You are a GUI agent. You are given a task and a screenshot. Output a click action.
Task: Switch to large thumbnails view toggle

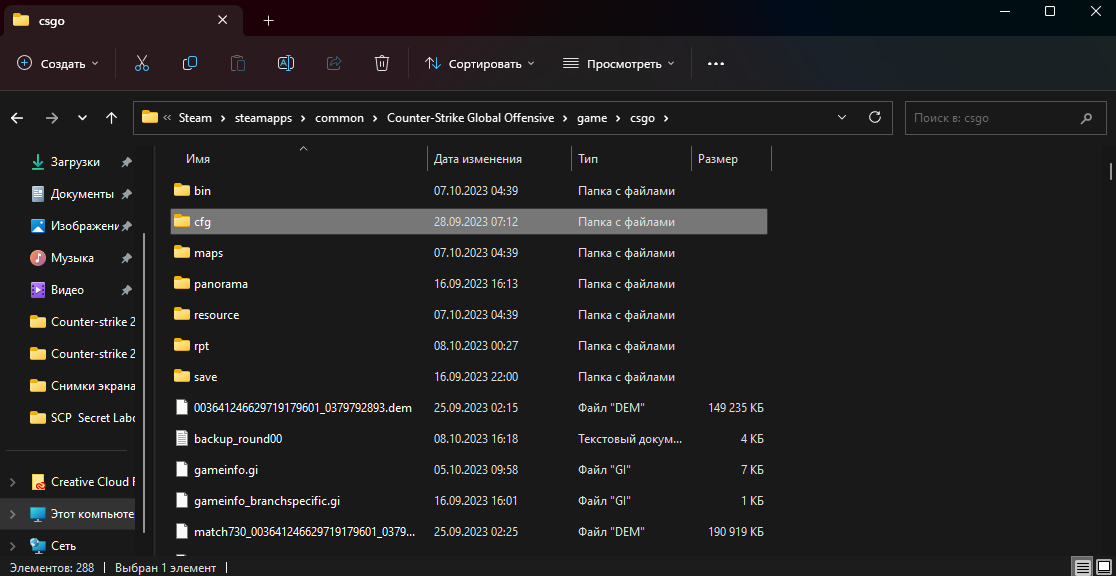tap(1102, 567)
